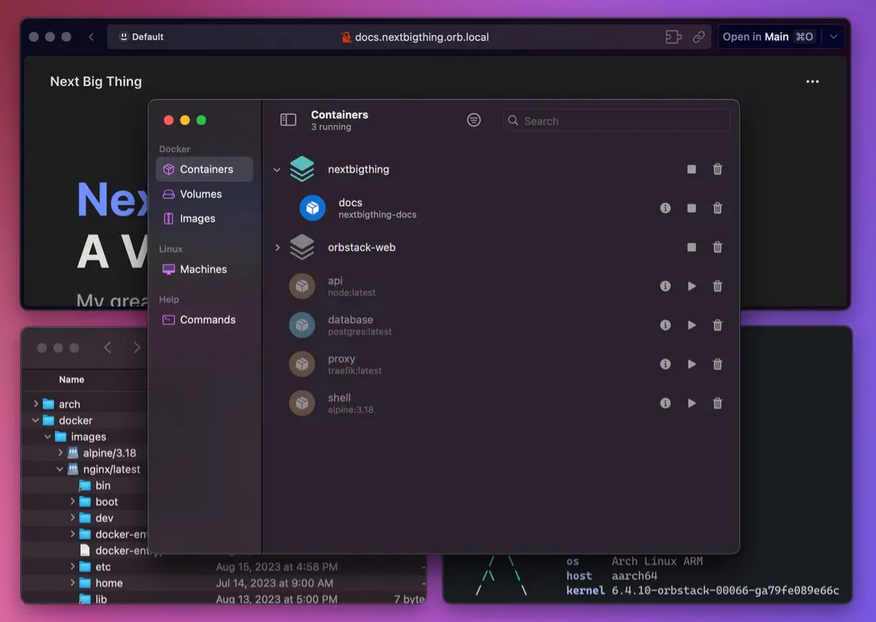Open the Volumes section
The width and height of the screenshot is (876, 622).
point(200,194)
